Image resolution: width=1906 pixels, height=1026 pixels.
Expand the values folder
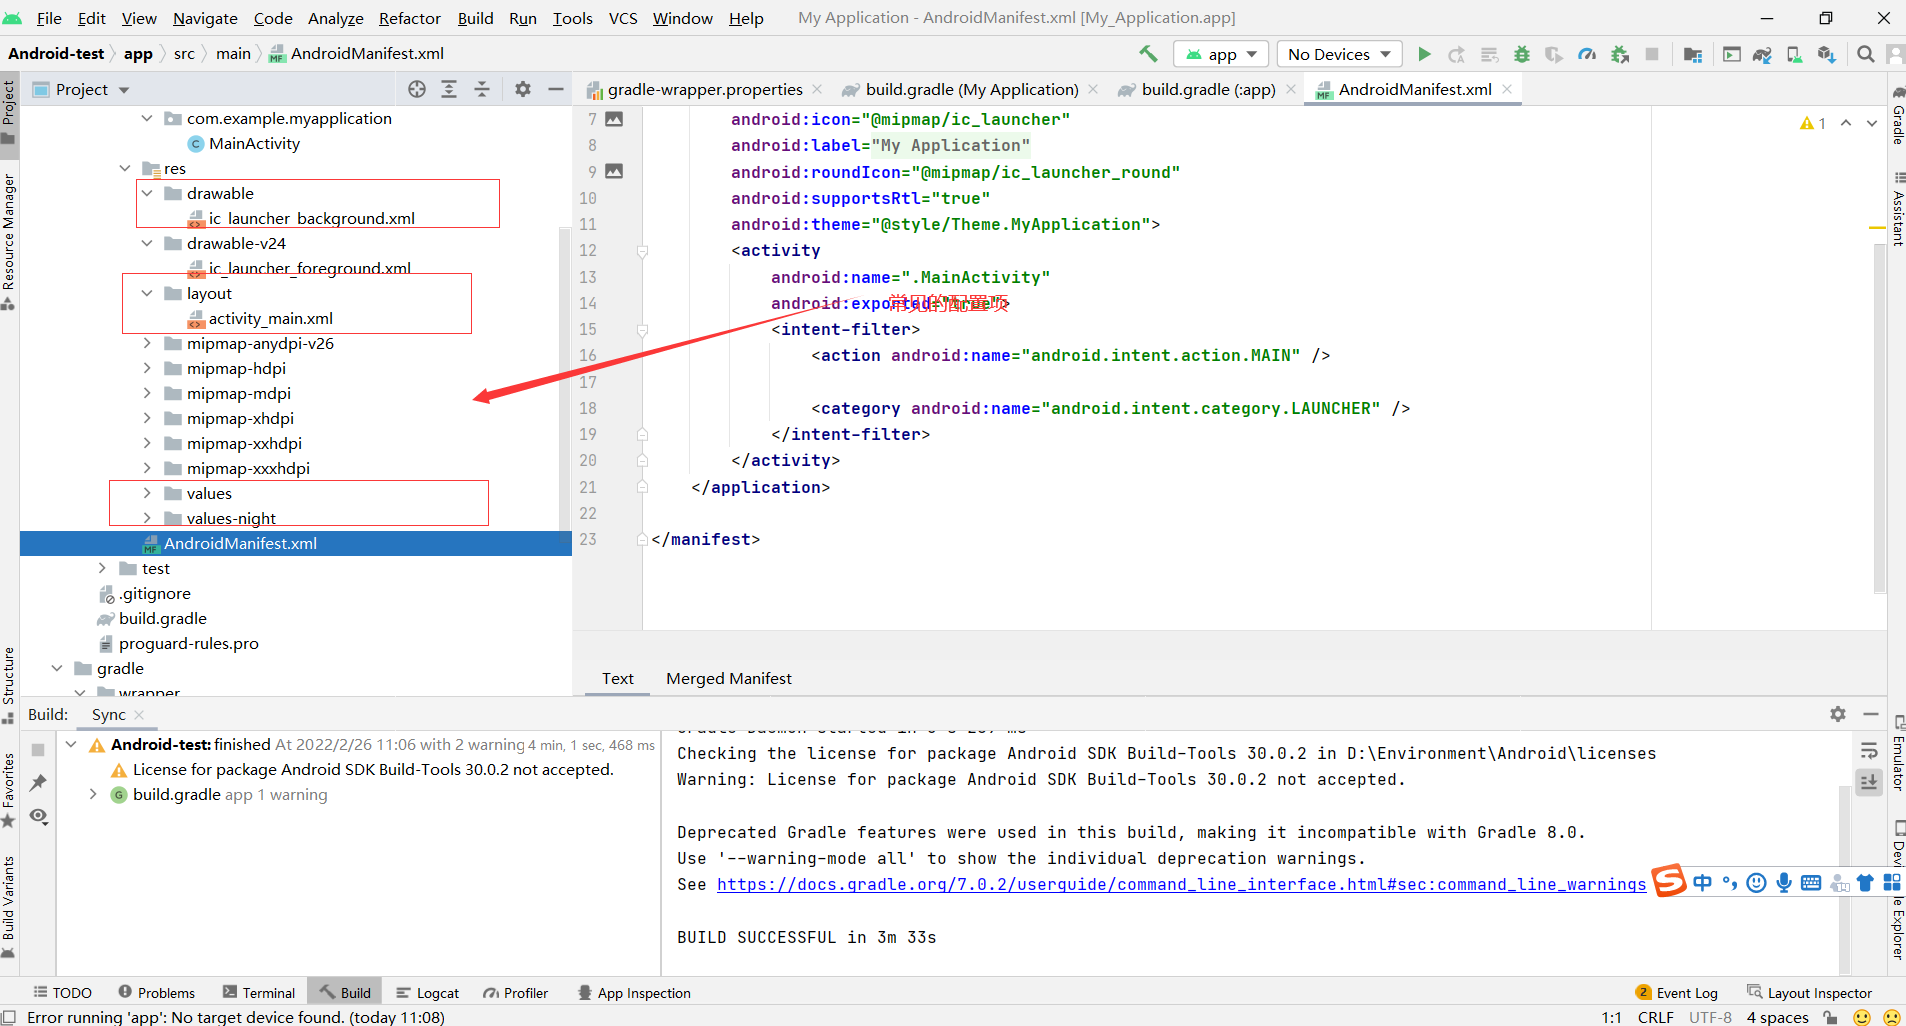[147, 493]
